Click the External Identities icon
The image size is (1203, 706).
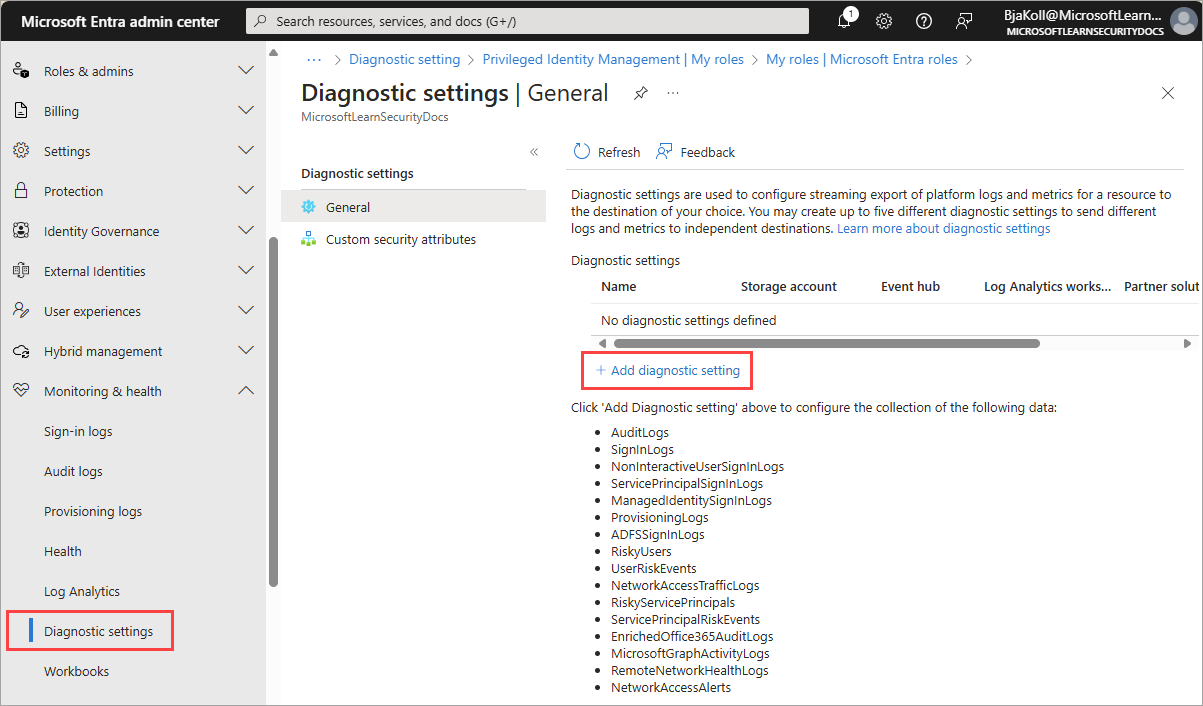(21, 271)
